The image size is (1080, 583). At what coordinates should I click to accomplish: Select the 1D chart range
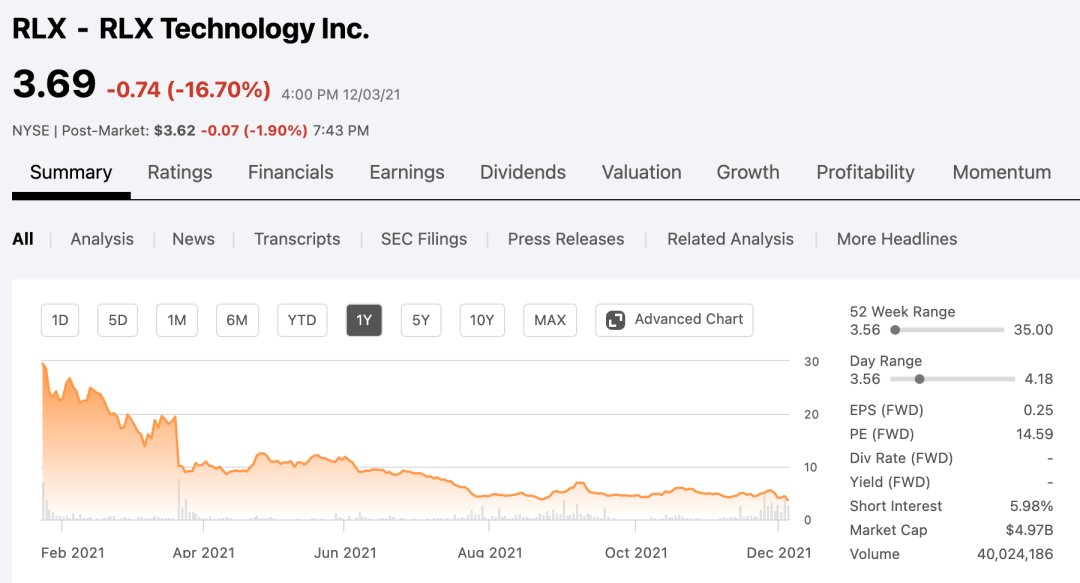(x=60, y=320)
